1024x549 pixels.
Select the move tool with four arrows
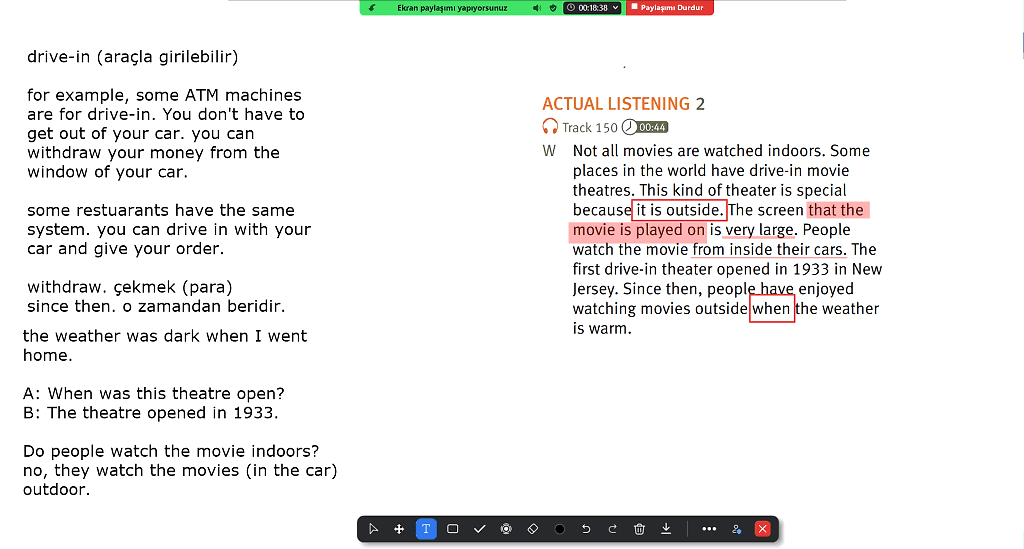[399, 529]
